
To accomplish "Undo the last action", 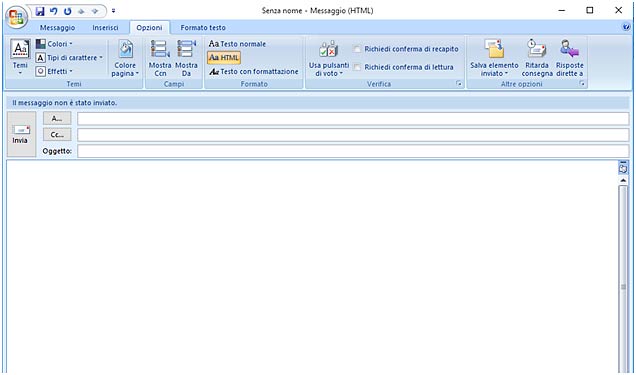I will (x=54, y=11).
